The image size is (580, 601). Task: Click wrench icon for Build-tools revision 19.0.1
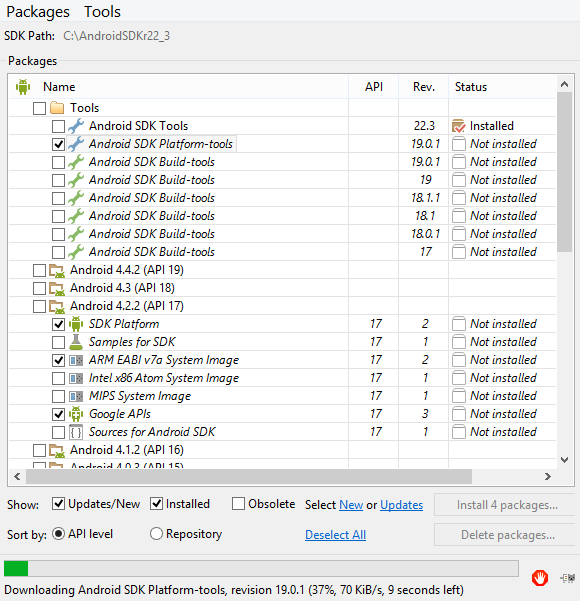click(76, 162)
